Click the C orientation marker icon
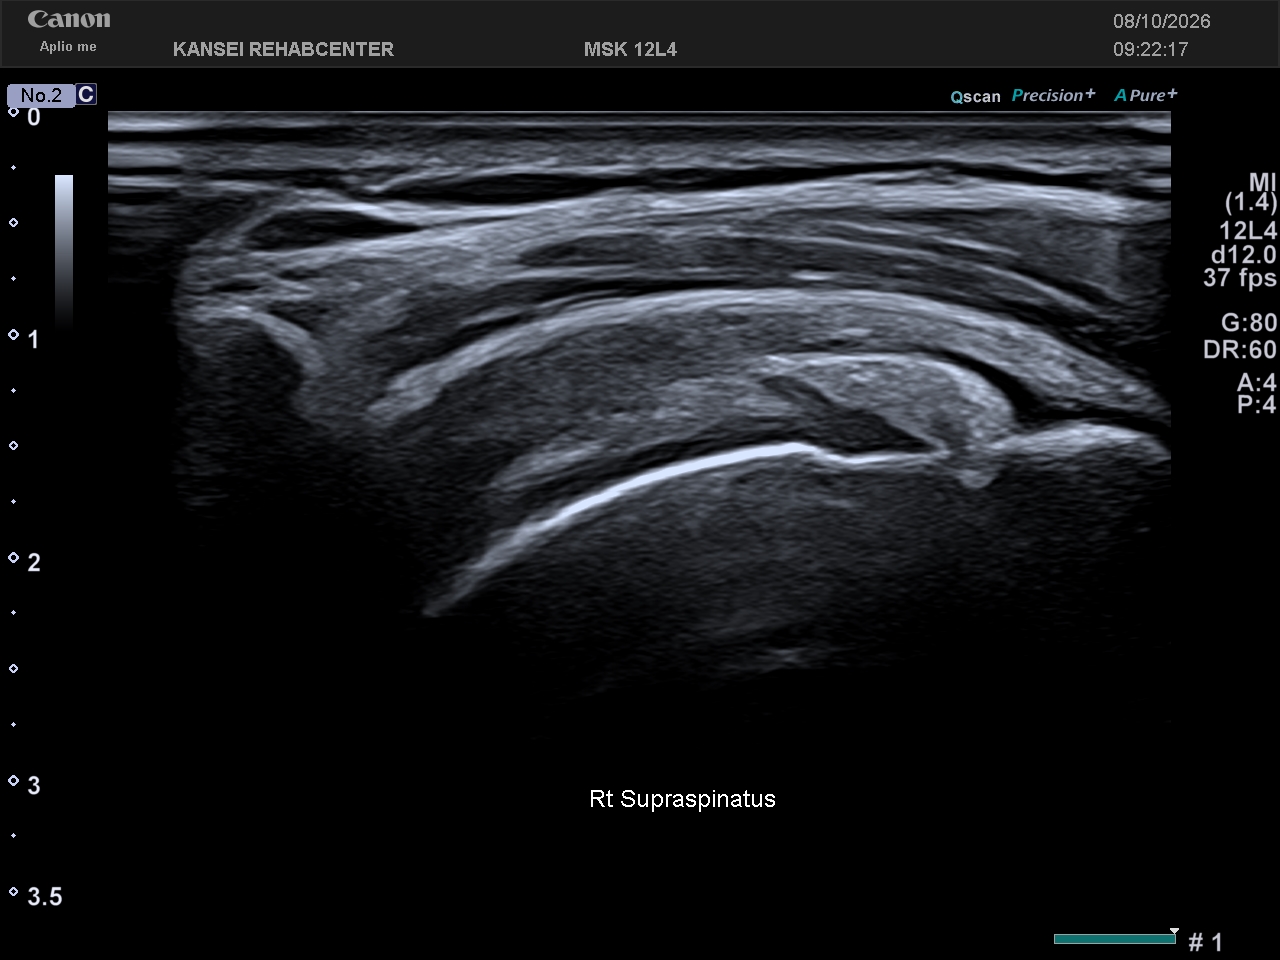 pos(86,94)
